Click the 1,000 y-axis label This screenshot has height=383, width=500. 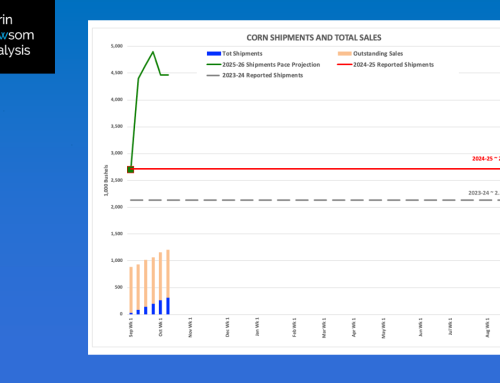(x=117, y=260)
